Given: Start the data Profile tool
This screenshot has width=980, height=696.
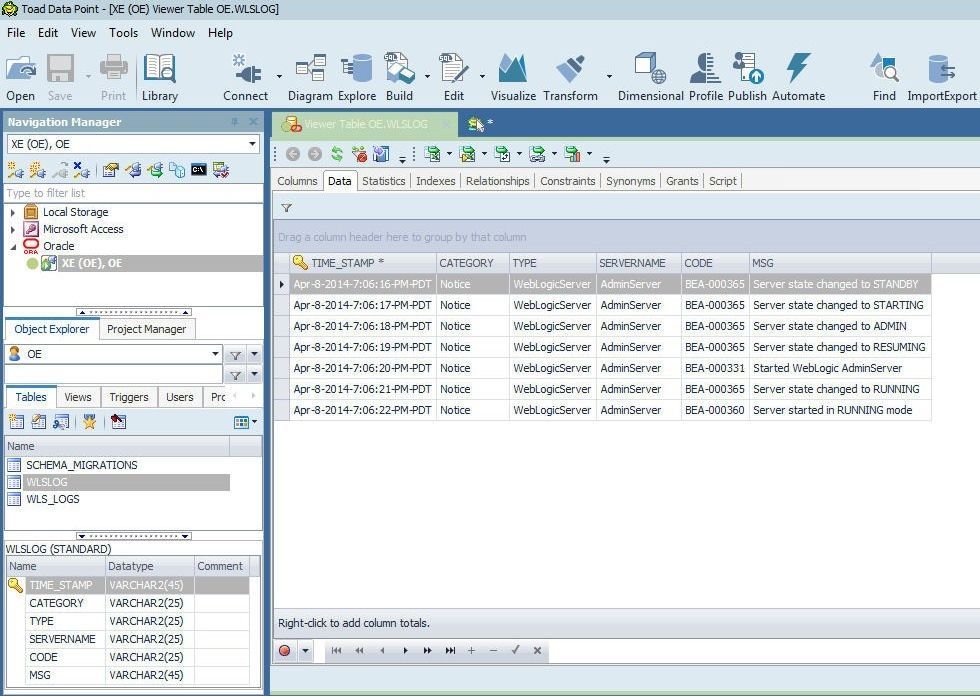Looking at the screenshot, I should 706,77.
